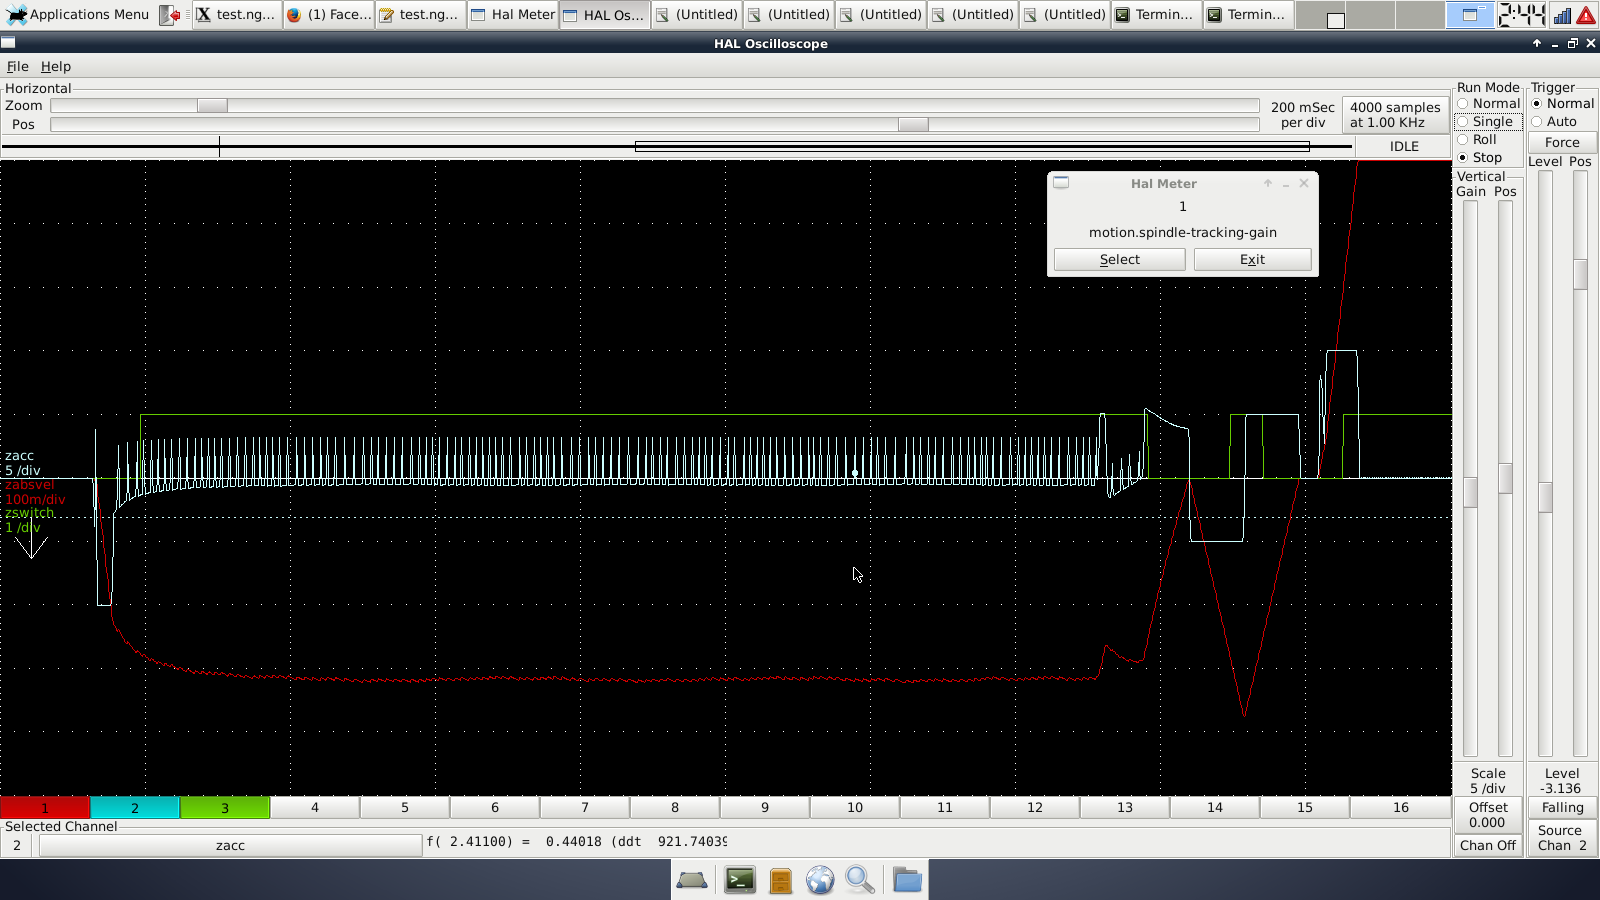Select channel 16 button
Viewport: 1600px width, 900px height.
(1401, 807)
